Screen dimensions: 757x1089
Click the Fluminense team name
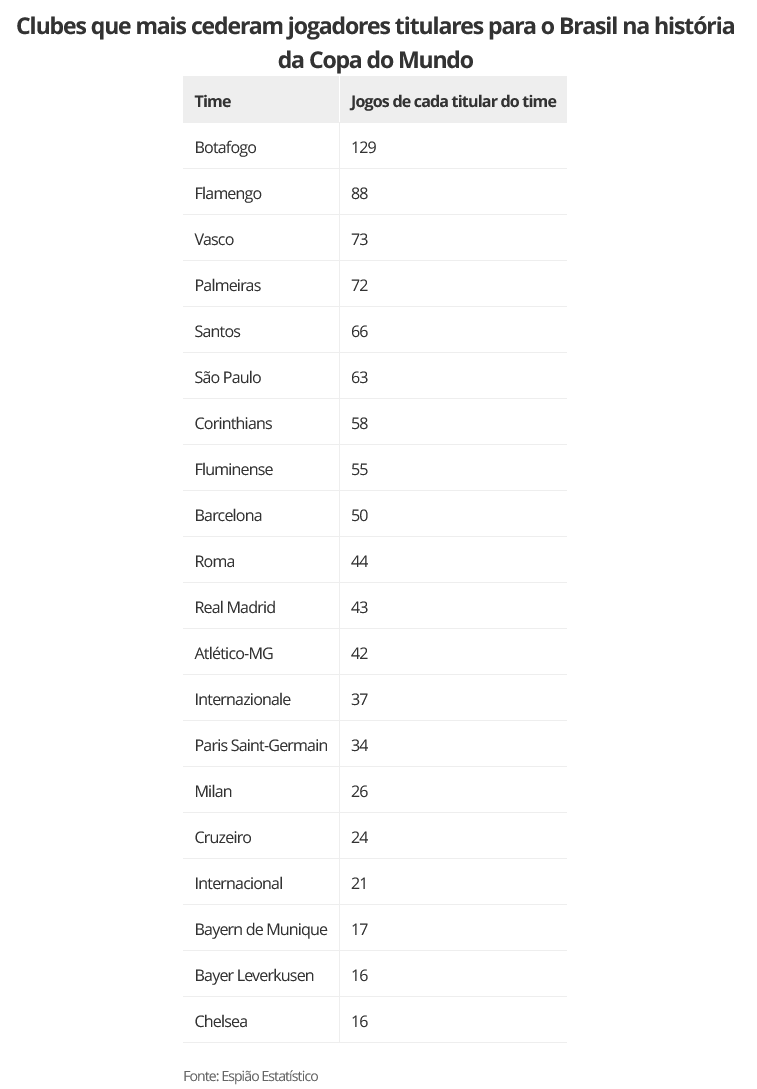coord(233,469)
